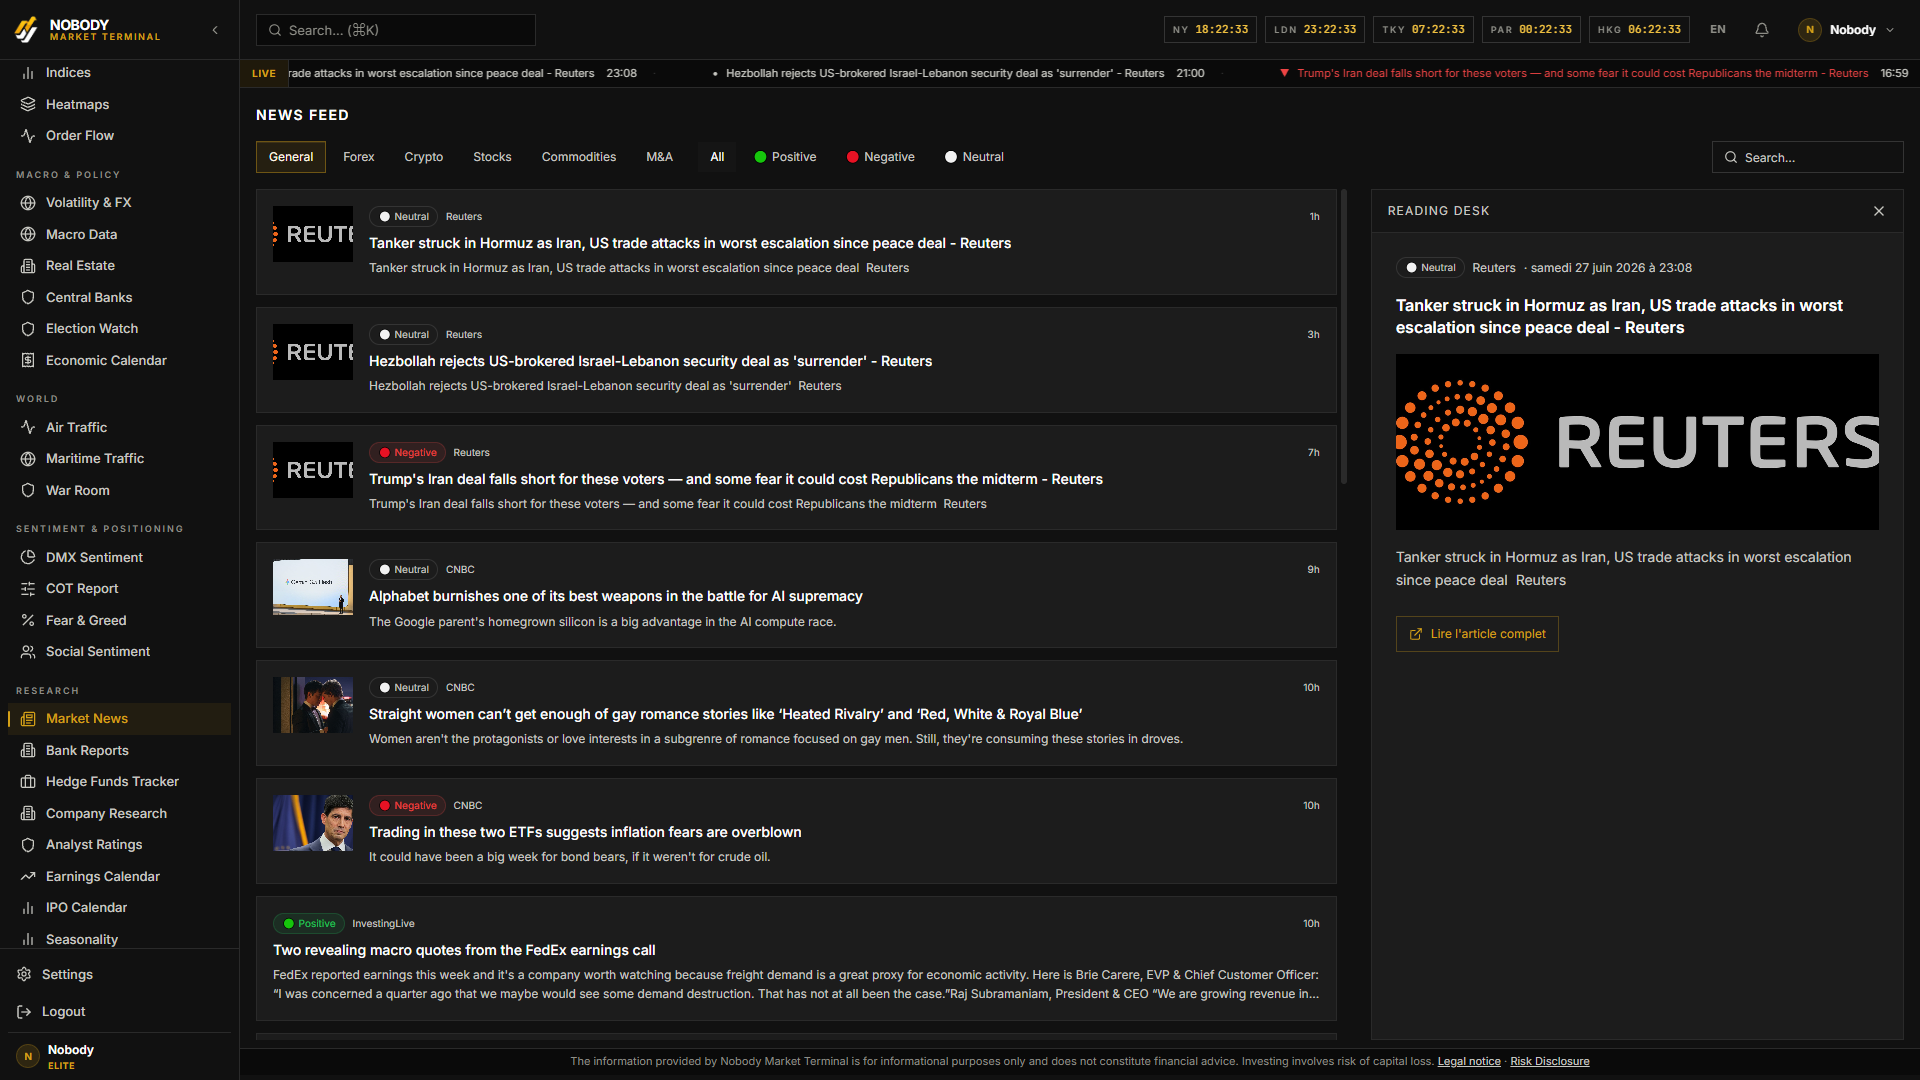
Task: Open the Heatmaps sidebar icon
Action: [28, 104]
